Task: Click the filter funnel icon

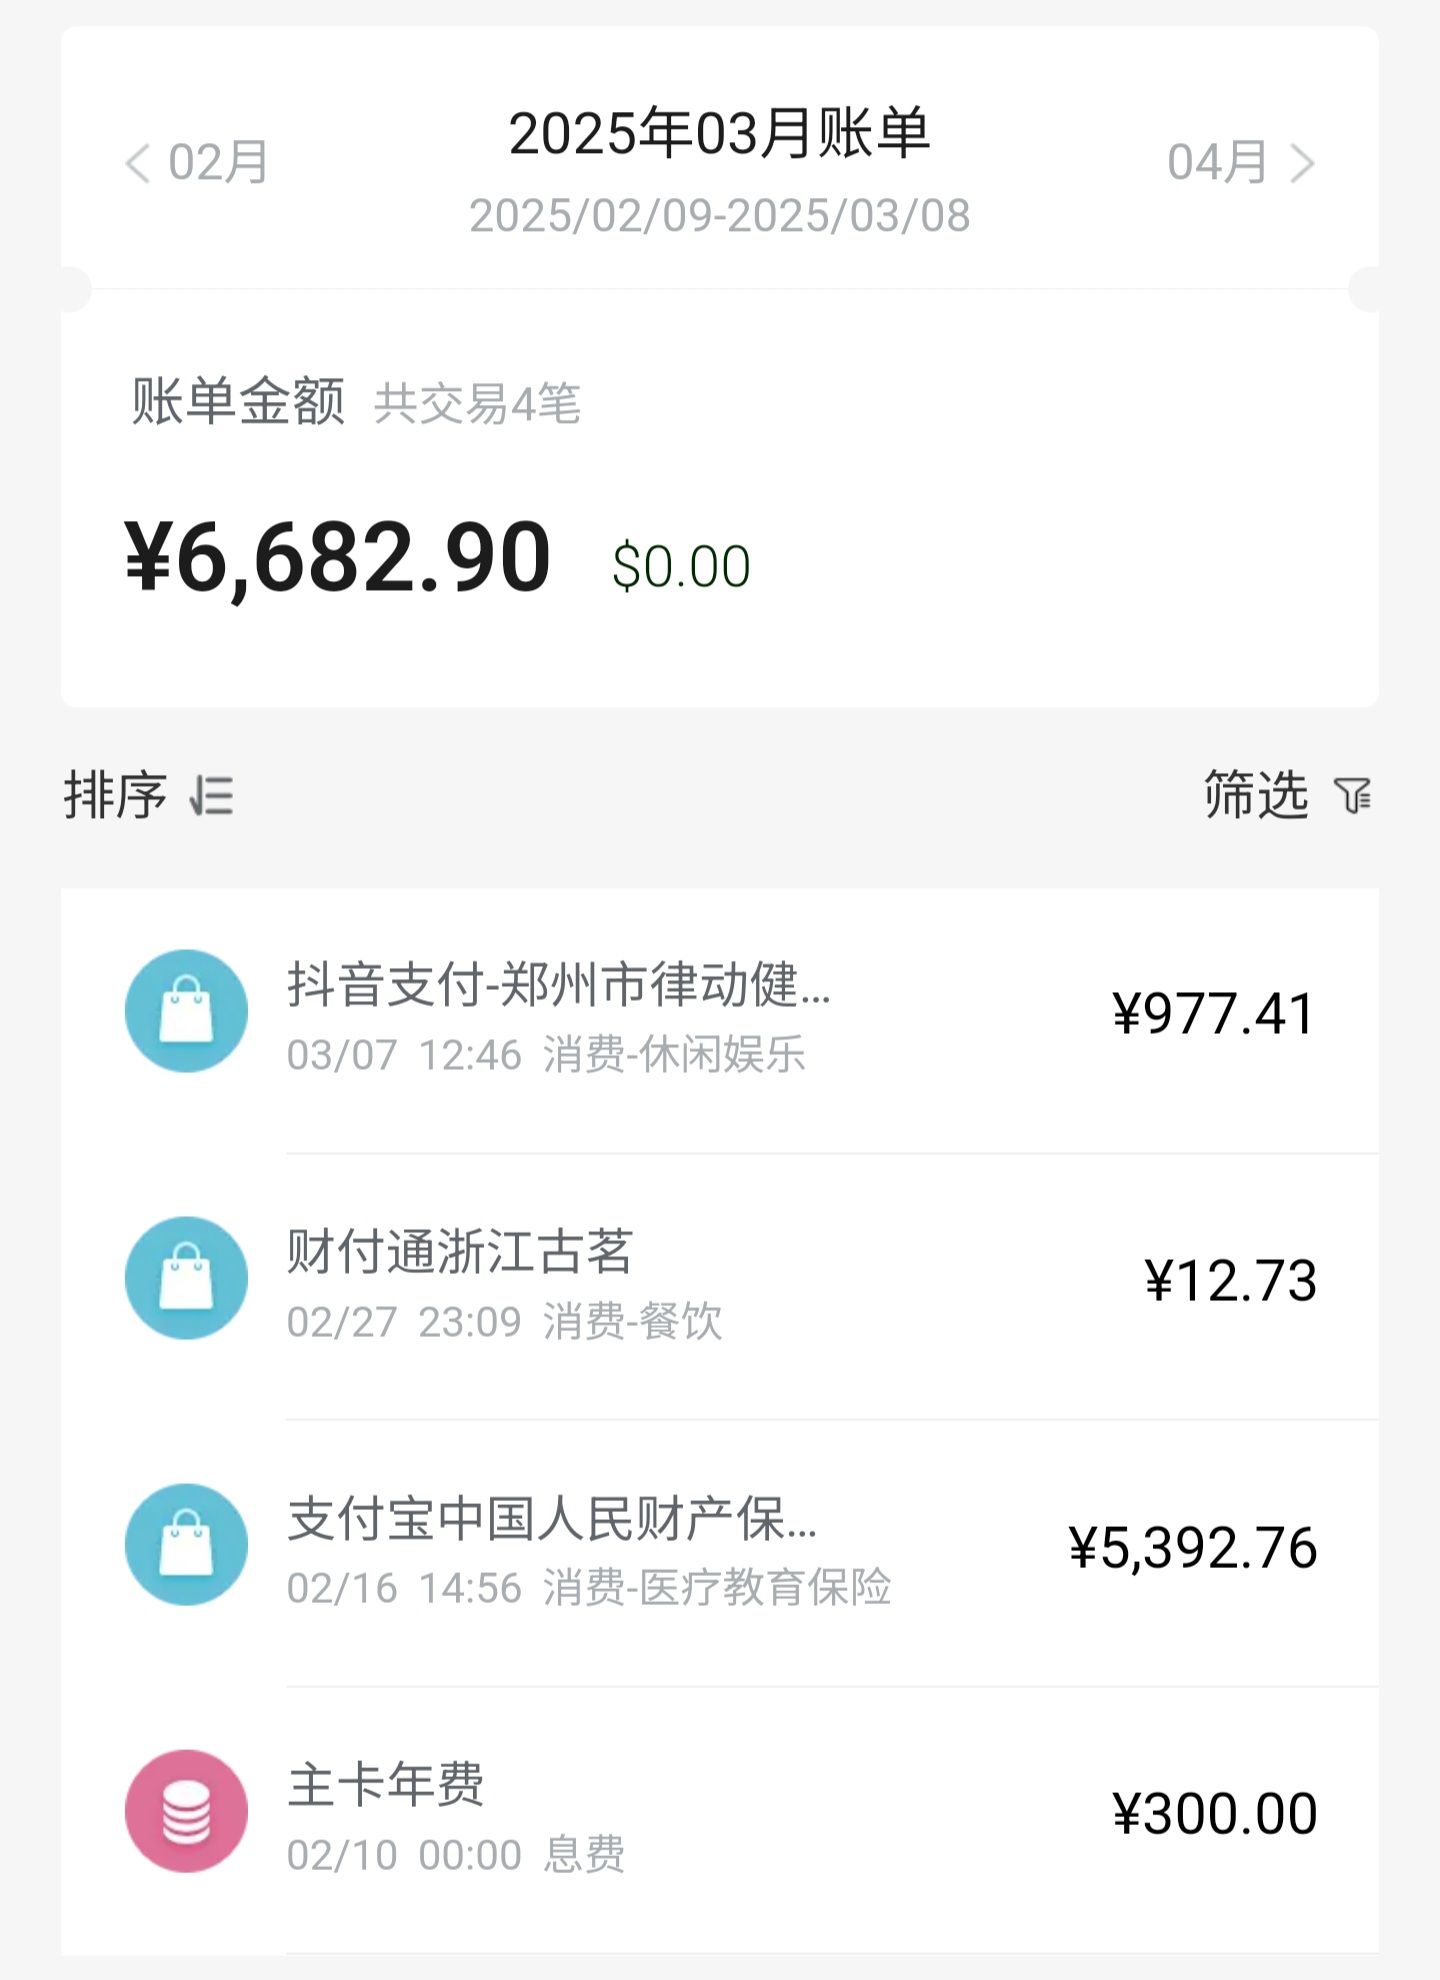Action: click(1353, 797)
